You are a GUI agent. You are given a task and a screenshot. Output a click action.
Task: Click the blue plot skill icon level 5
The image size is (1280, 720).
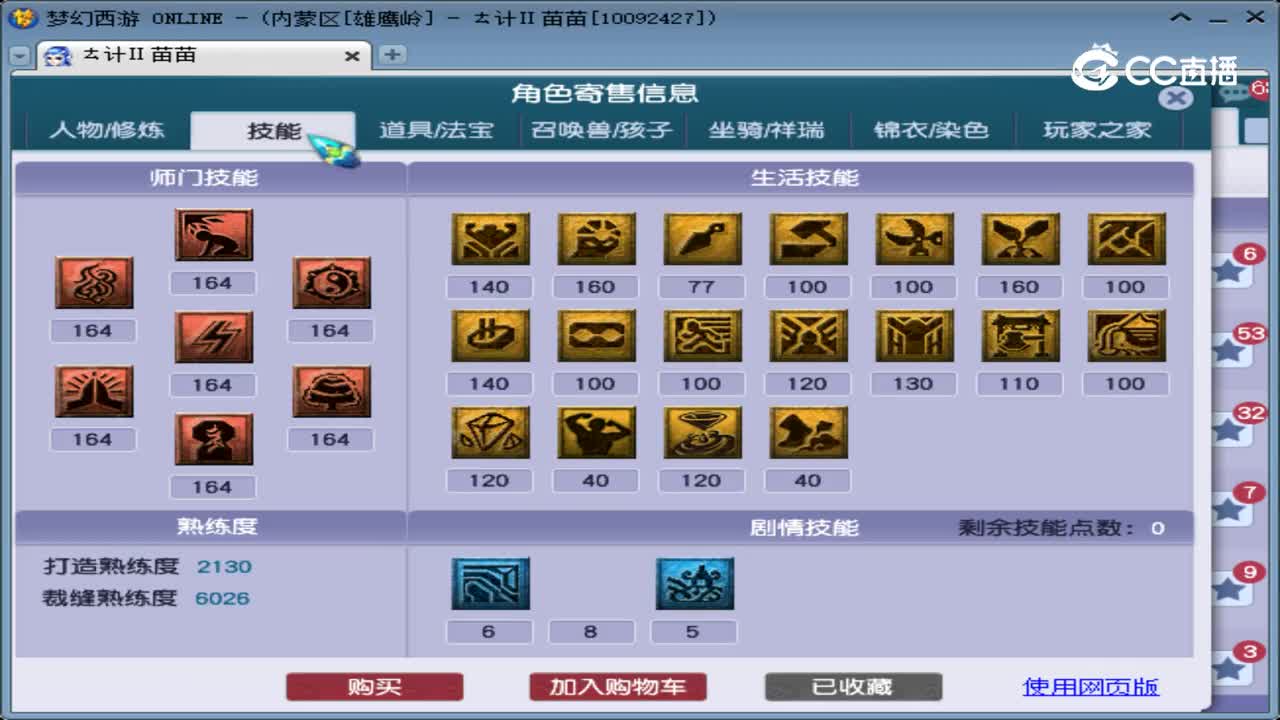click(x=694, y=584)
